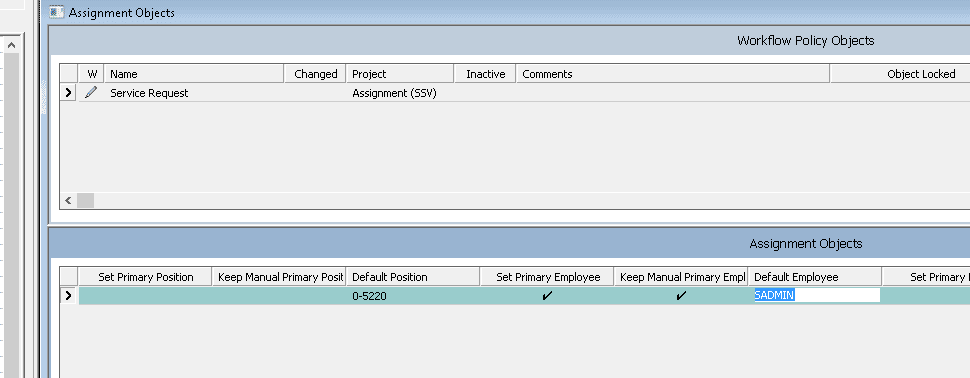Select the 0-5220 Default Position cell
The width and height of the screenshot is (970, 378).
[x=413, y=296]
